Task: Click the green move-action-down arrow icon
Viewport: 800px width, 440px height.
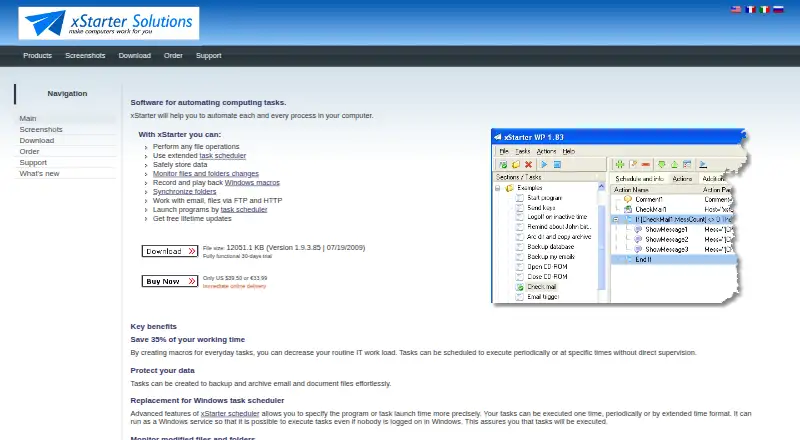Action: point(662,164)
